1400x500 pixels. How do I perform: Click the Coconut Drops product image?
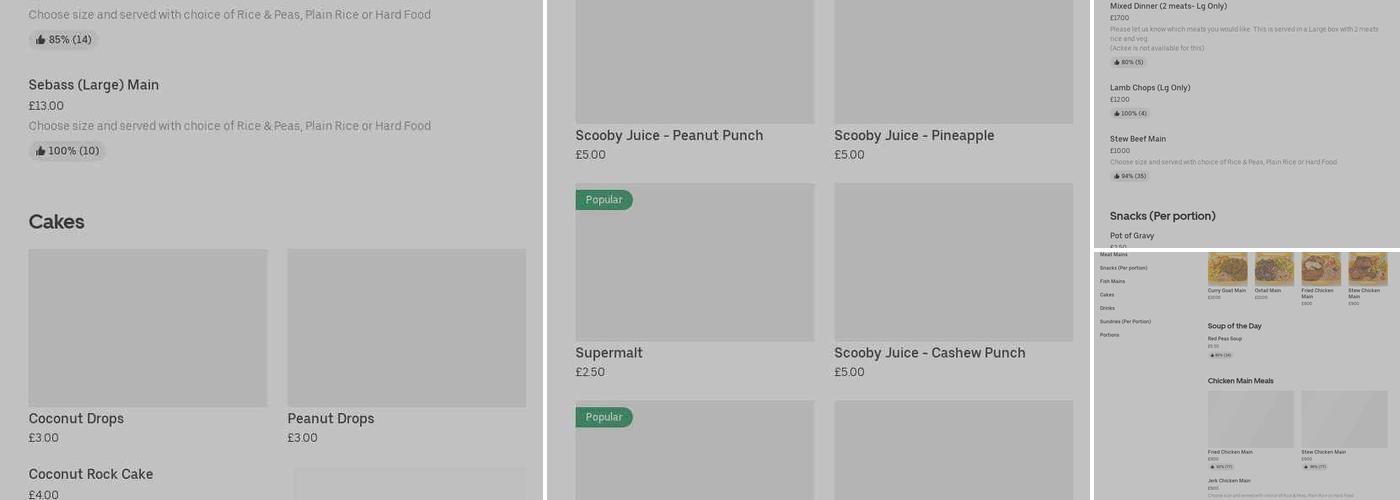pos(148,328)
